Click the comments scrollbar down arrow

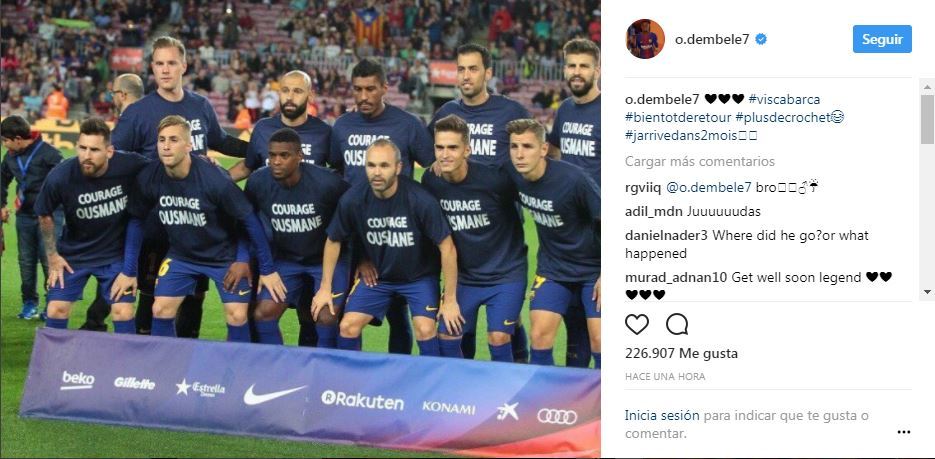point(927,291)
